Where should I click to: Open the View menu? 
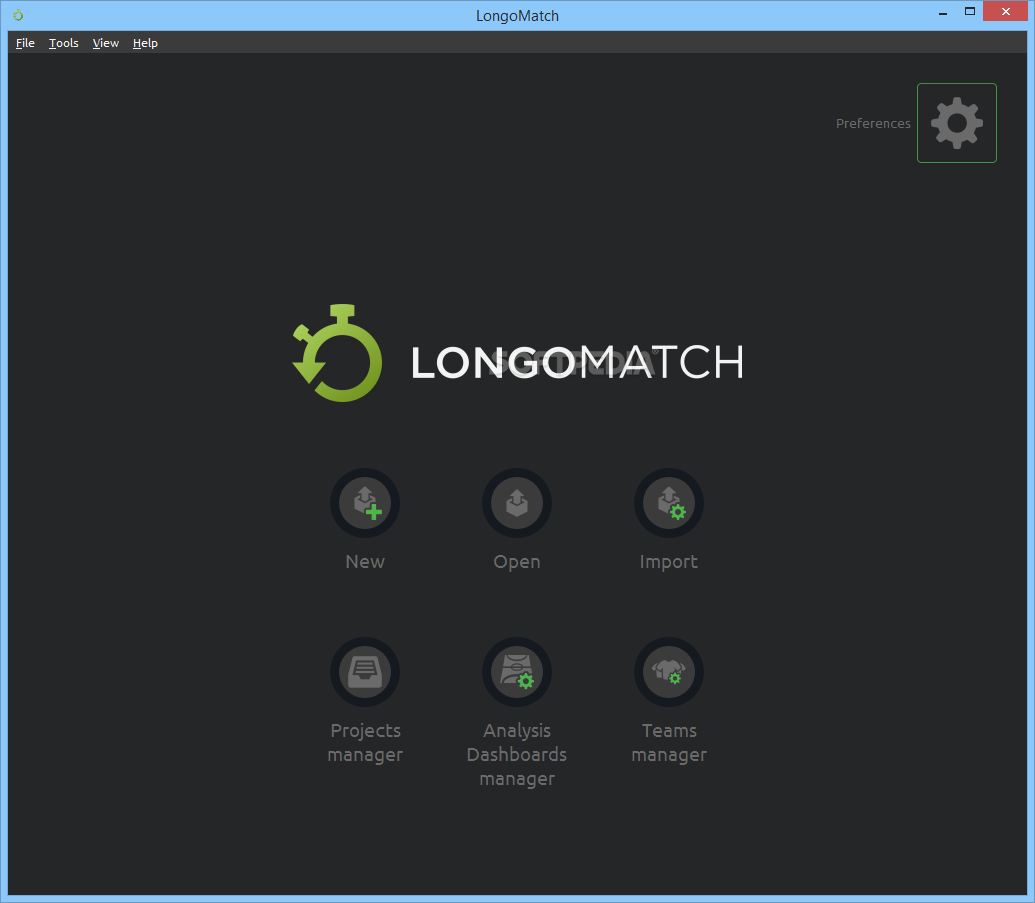click(106, 43)
